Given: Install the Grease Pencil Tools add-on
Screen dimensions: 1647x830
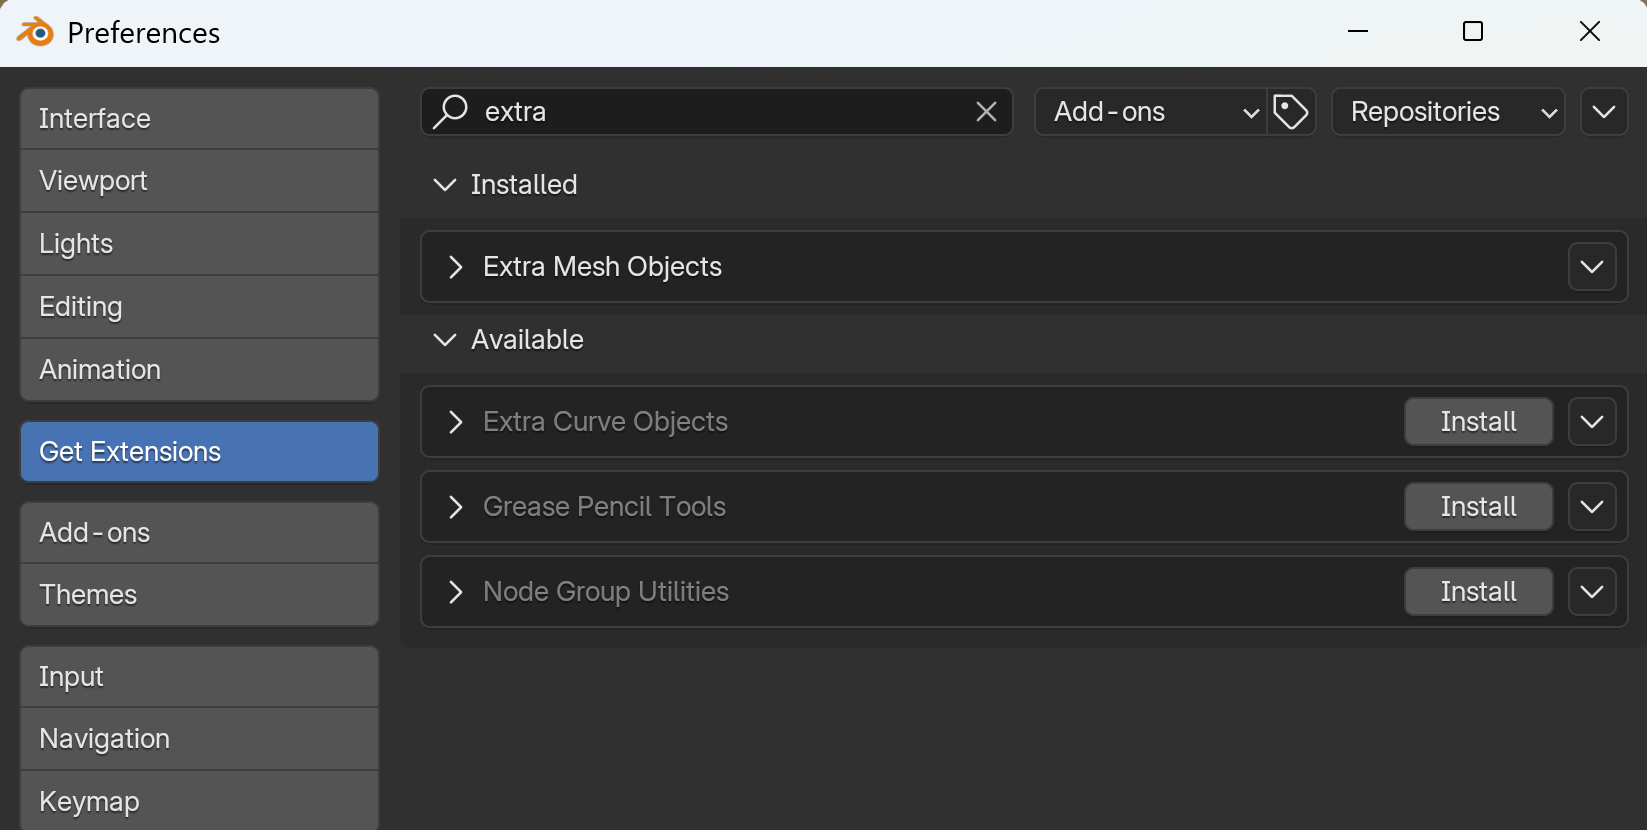Looking at the screenshot, I should click(1478, 507).
